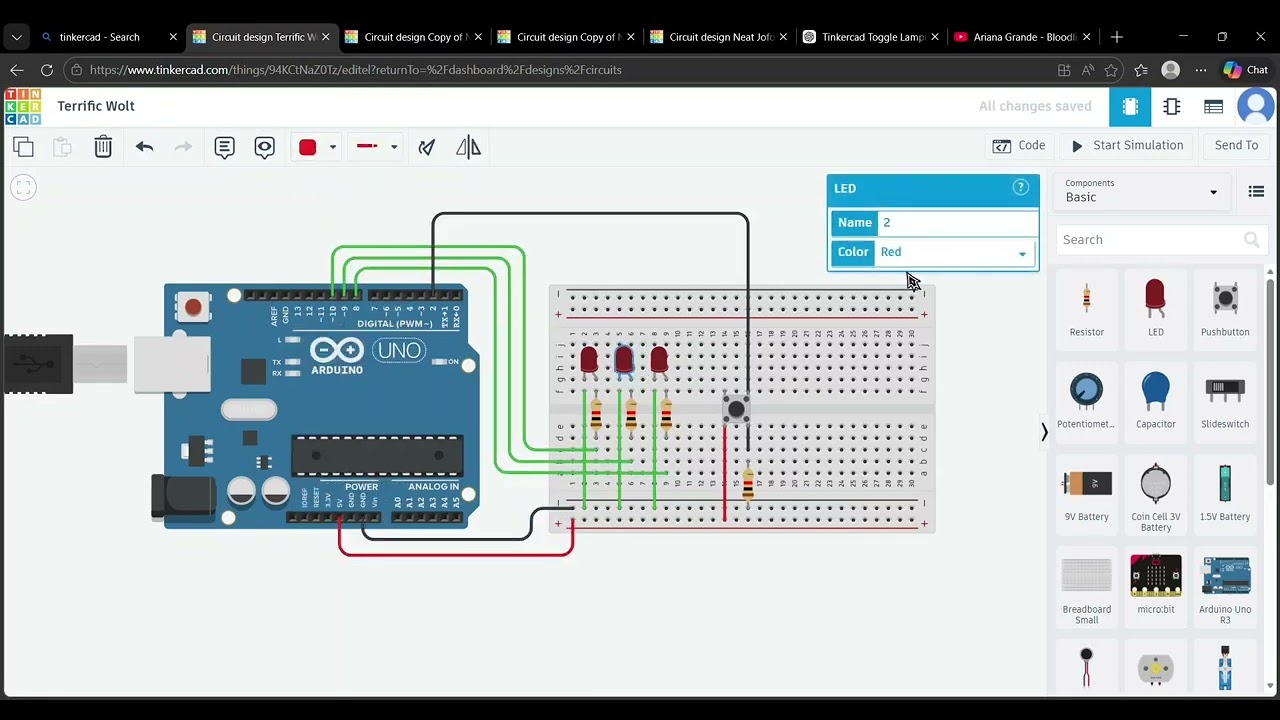The width and height of the screenshot is (1280, 720).
Task: Select the middle LED on the breadboard
Action: click(624, 361)
